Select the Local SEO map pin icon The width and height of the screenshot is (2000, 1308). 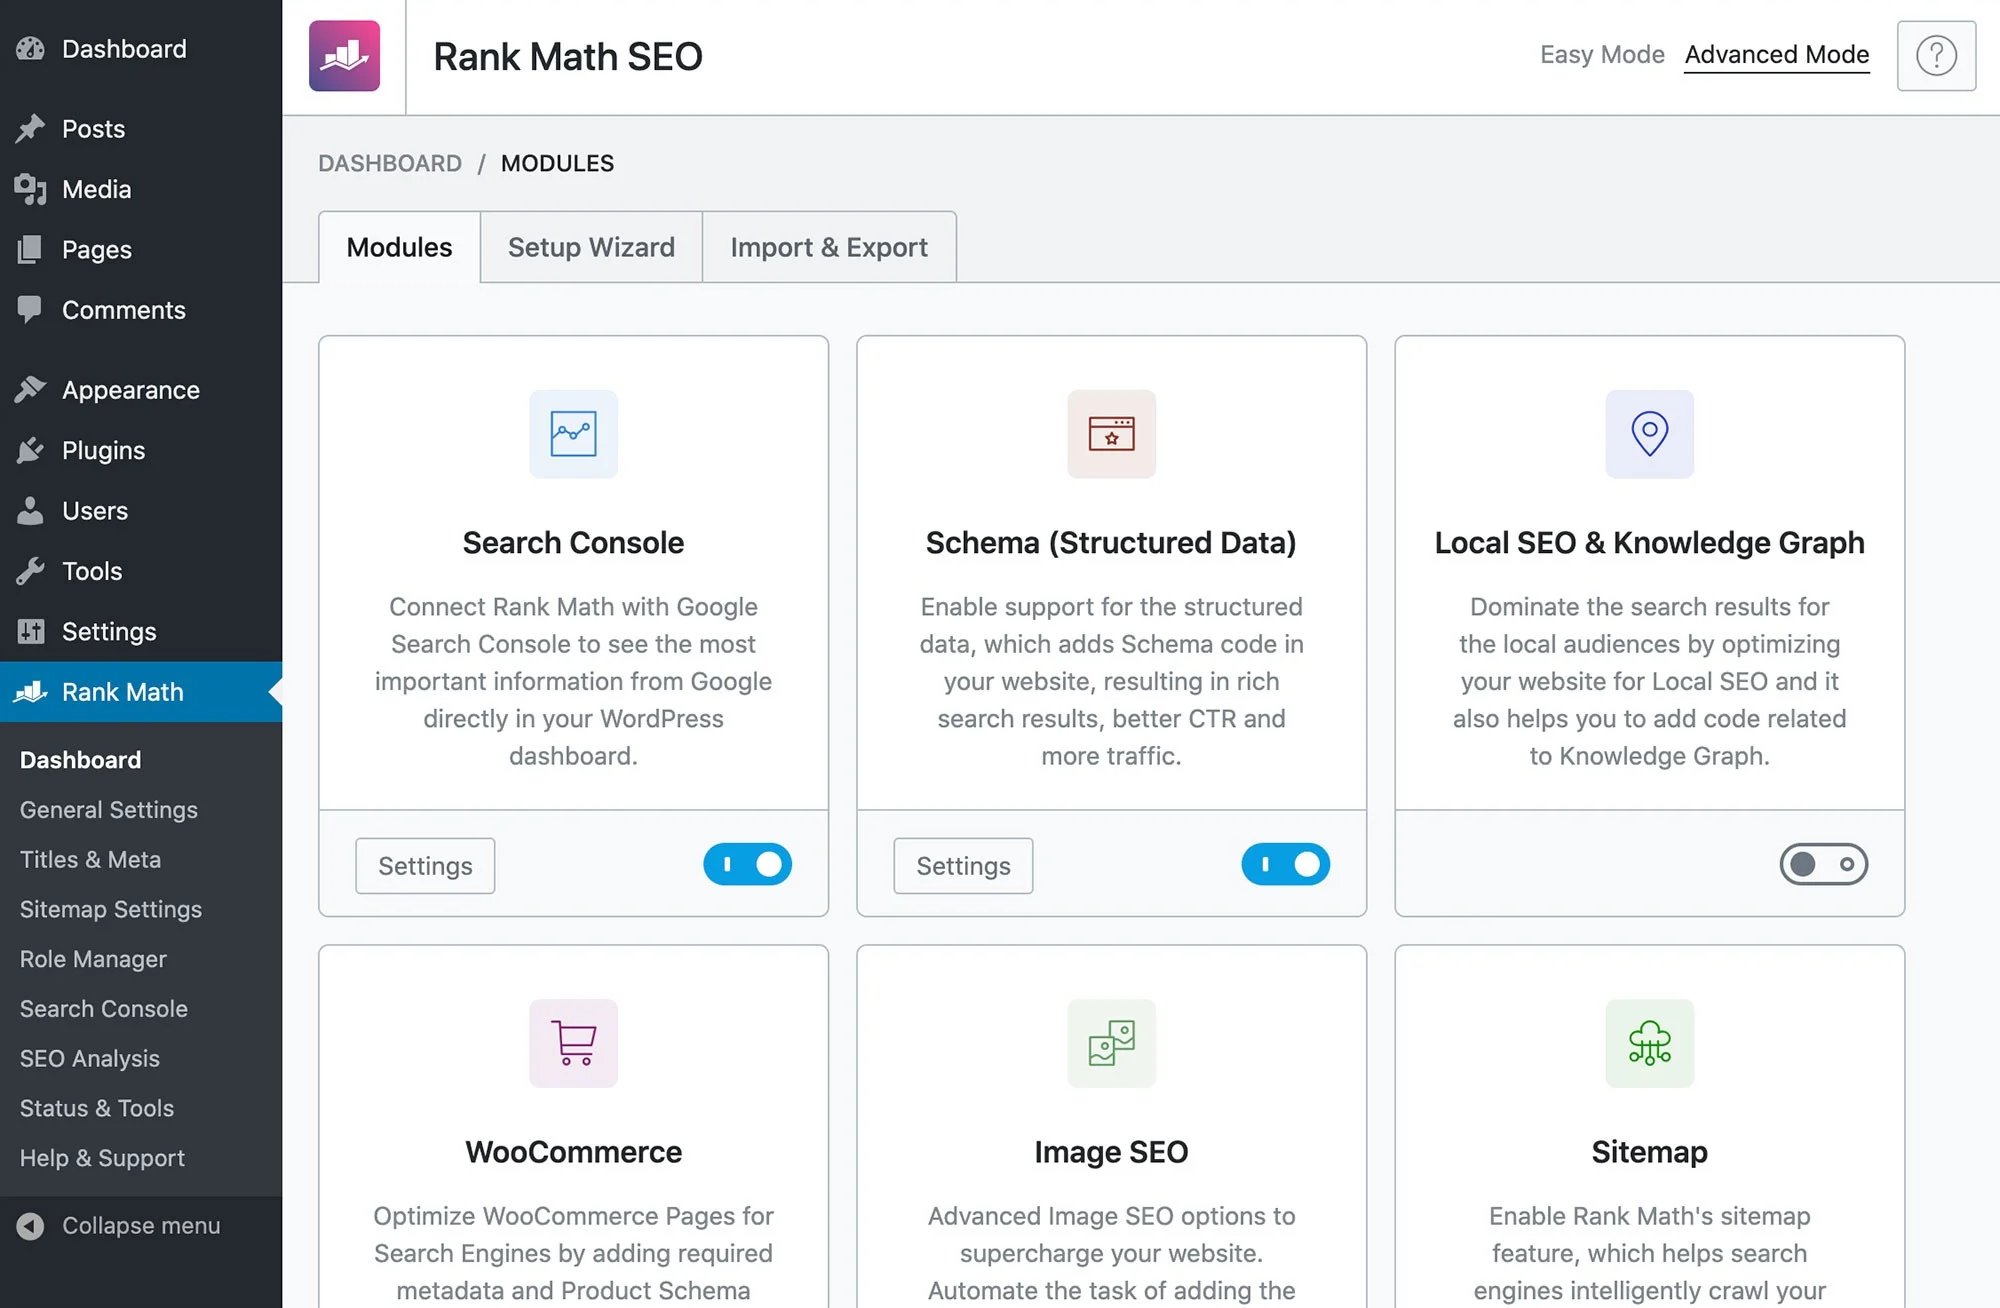[x=1649, y=434]
